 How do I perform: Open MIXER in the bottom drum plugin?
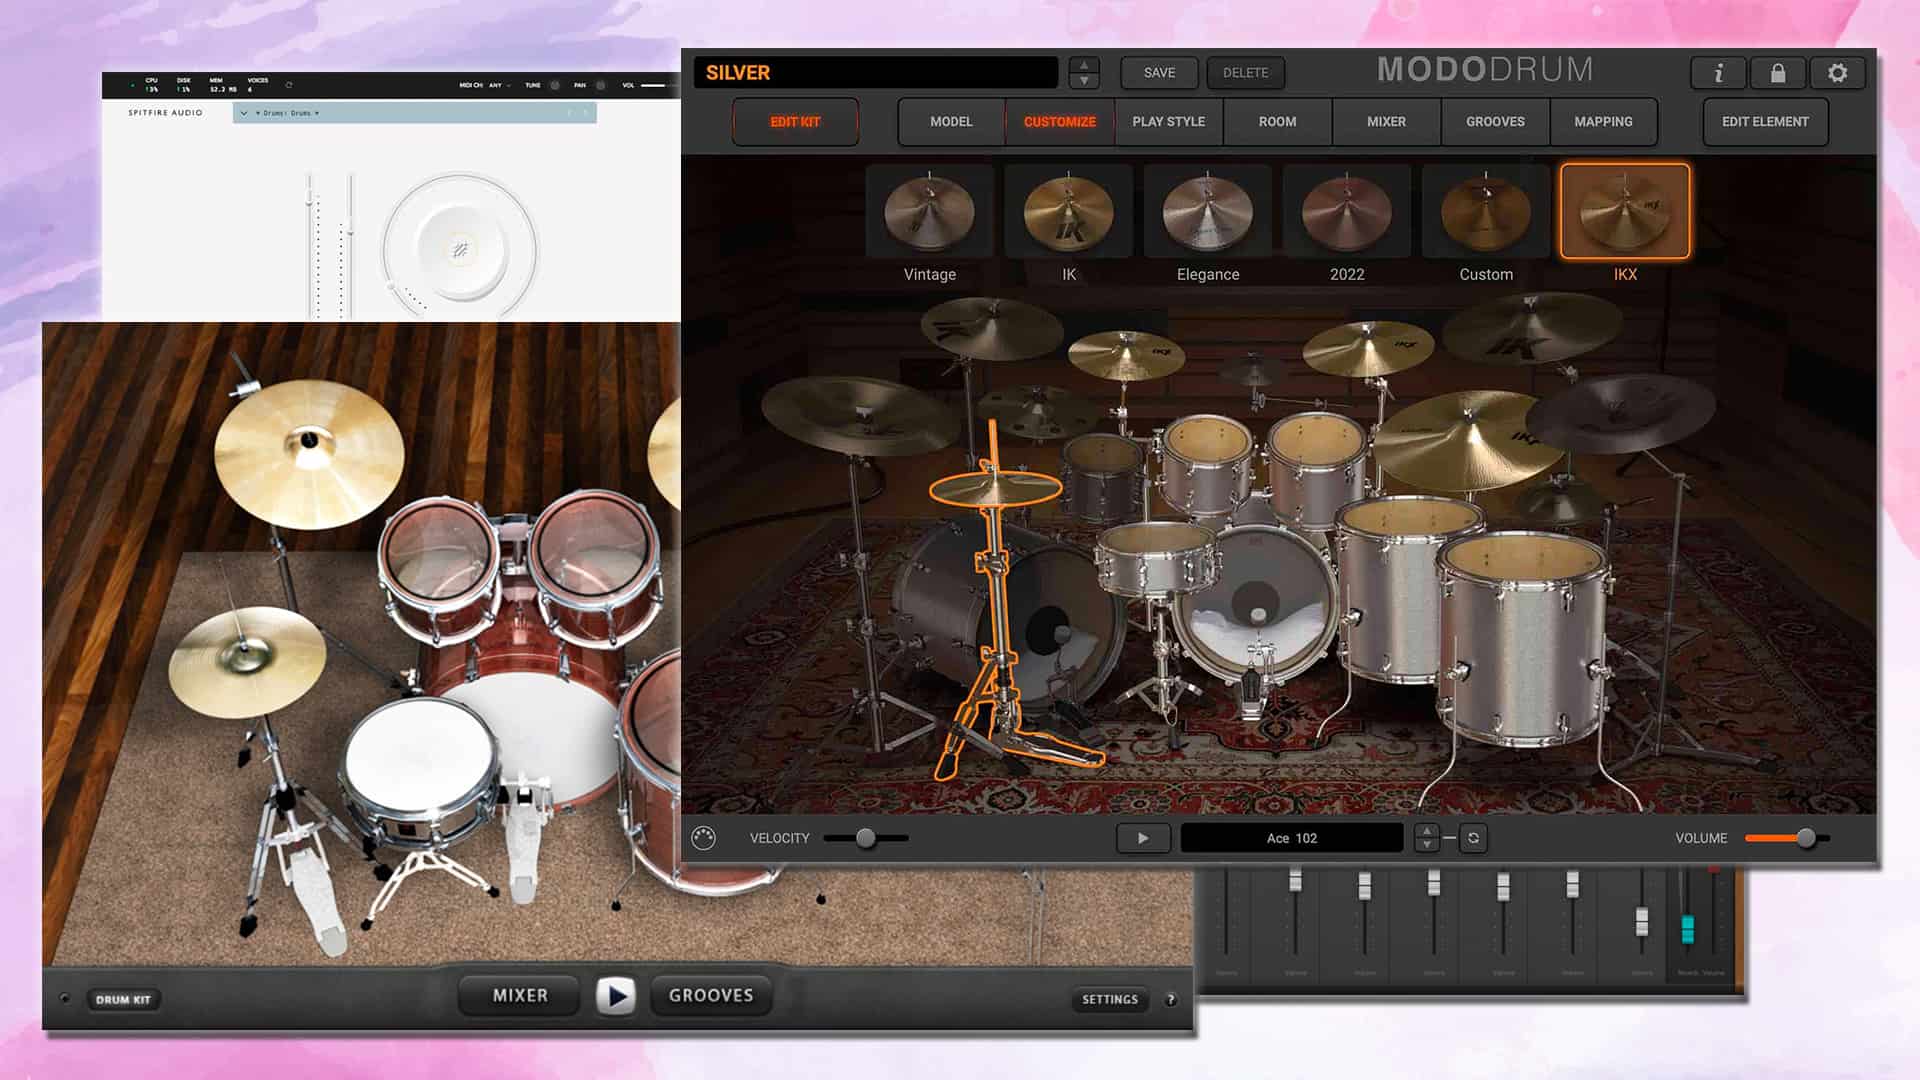pos(520,996)
